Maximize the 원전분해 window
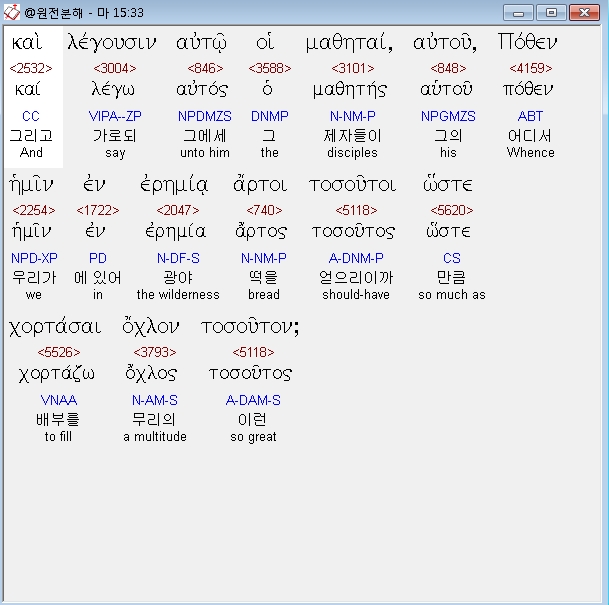 pyautogui.click(x=551, y=13)
